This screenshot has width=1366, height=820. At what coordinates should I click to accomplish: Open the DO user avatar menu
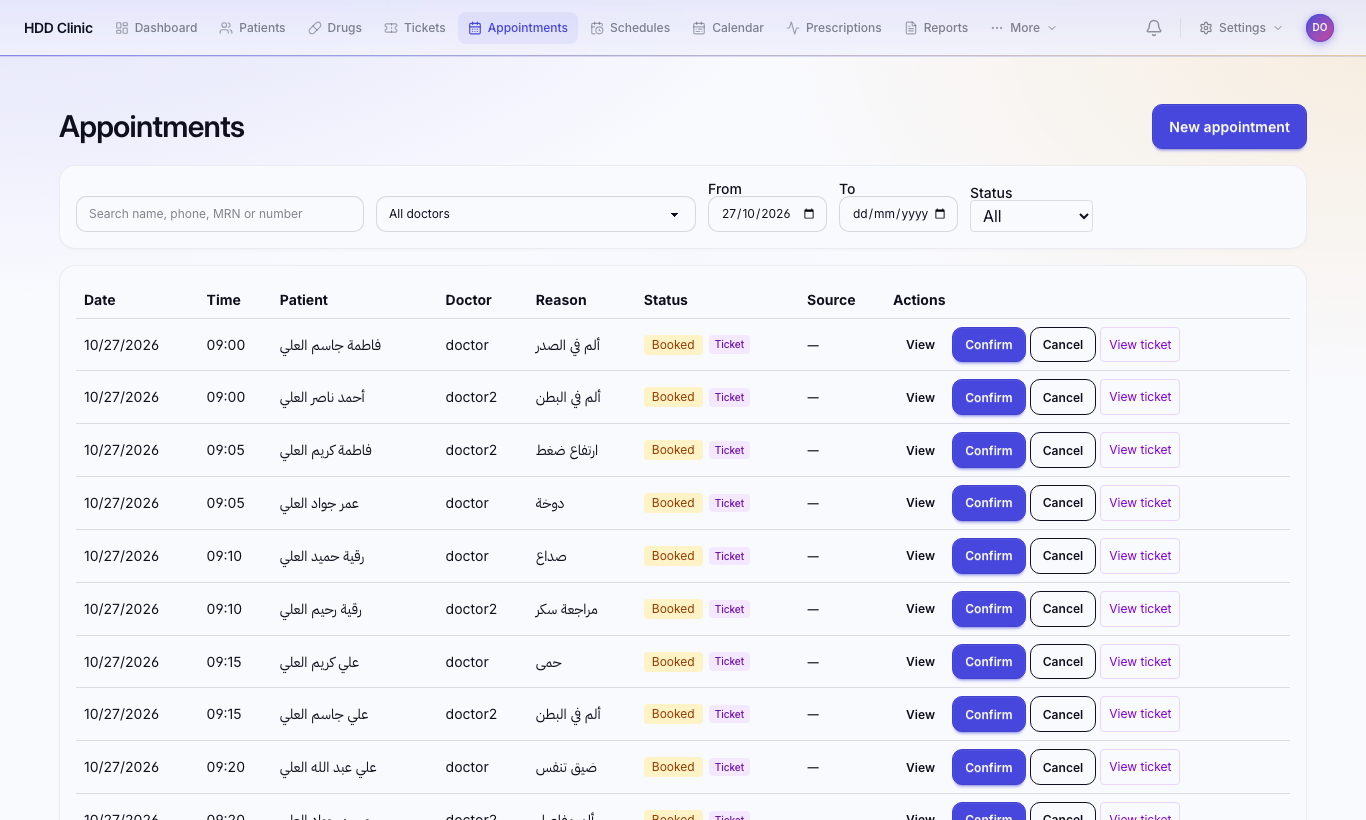pos(1320,28)
